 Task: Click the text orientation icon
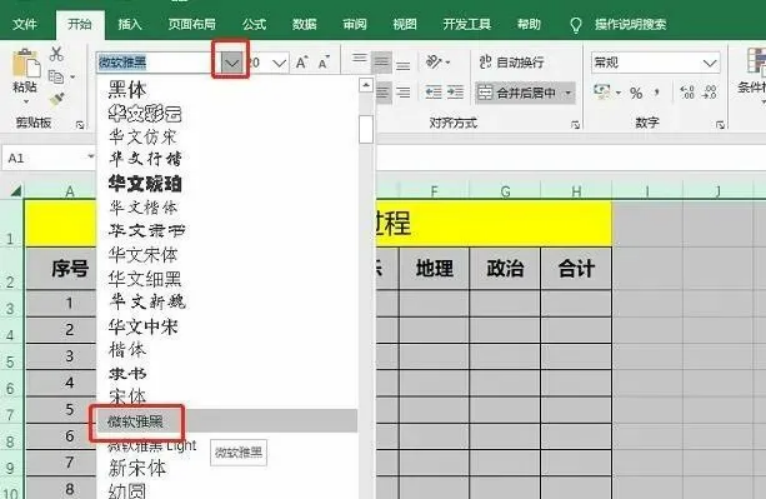(435, 62)
